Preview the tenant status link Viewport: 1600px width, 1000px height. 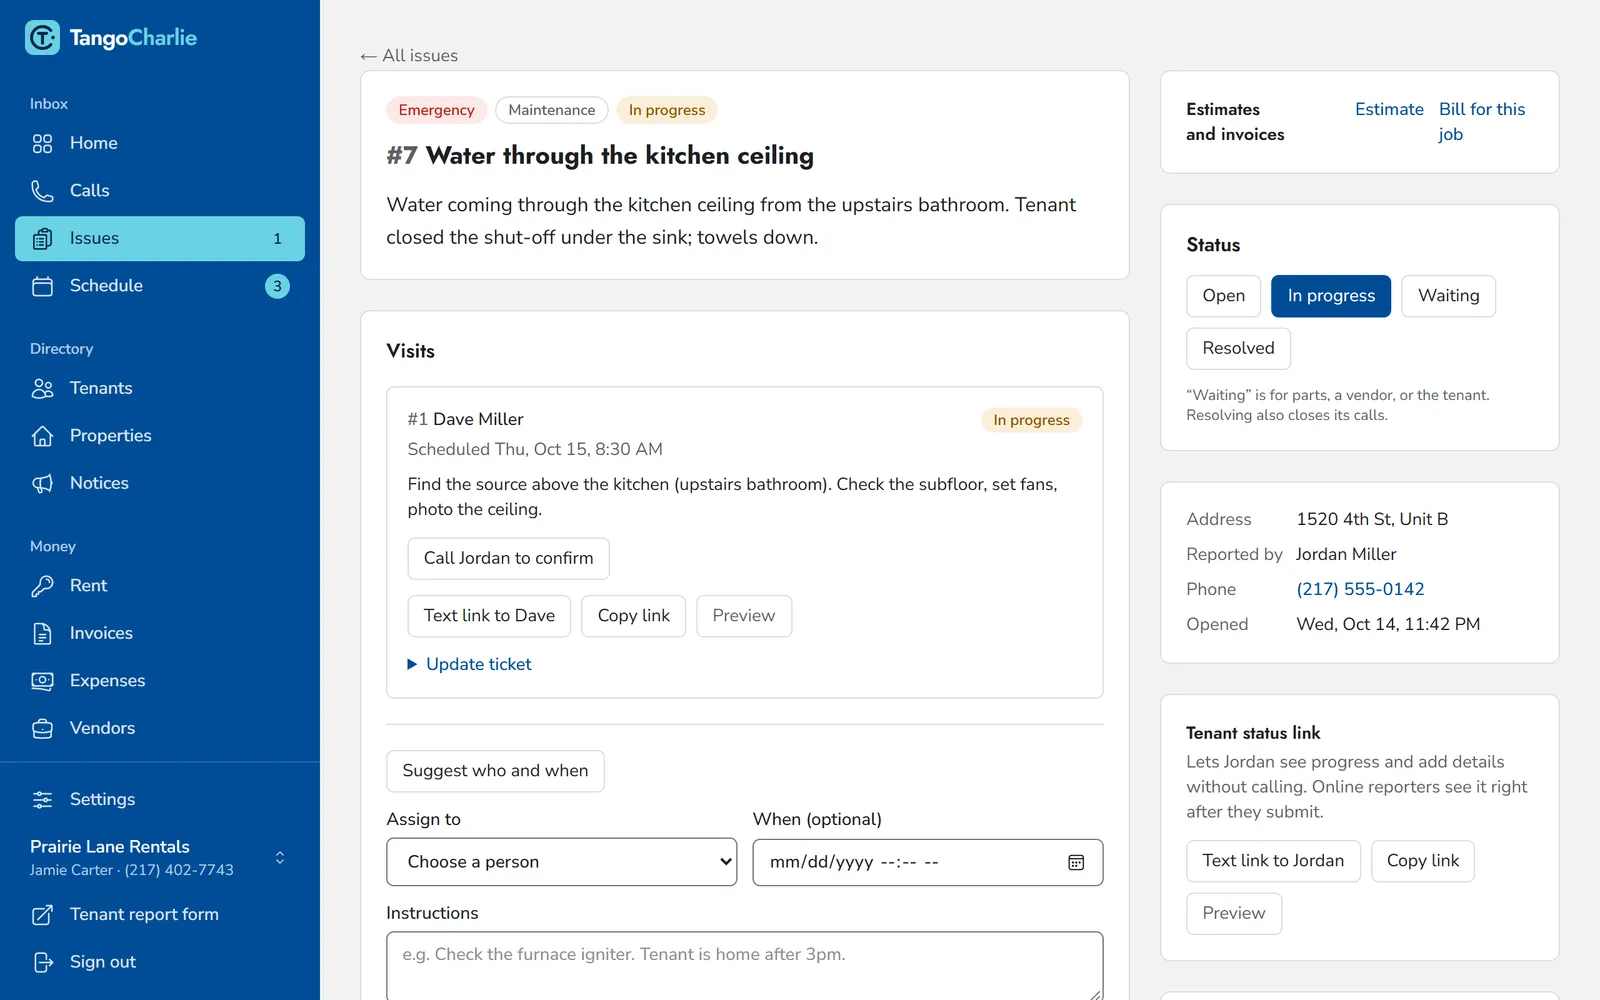click(1234, 914)
